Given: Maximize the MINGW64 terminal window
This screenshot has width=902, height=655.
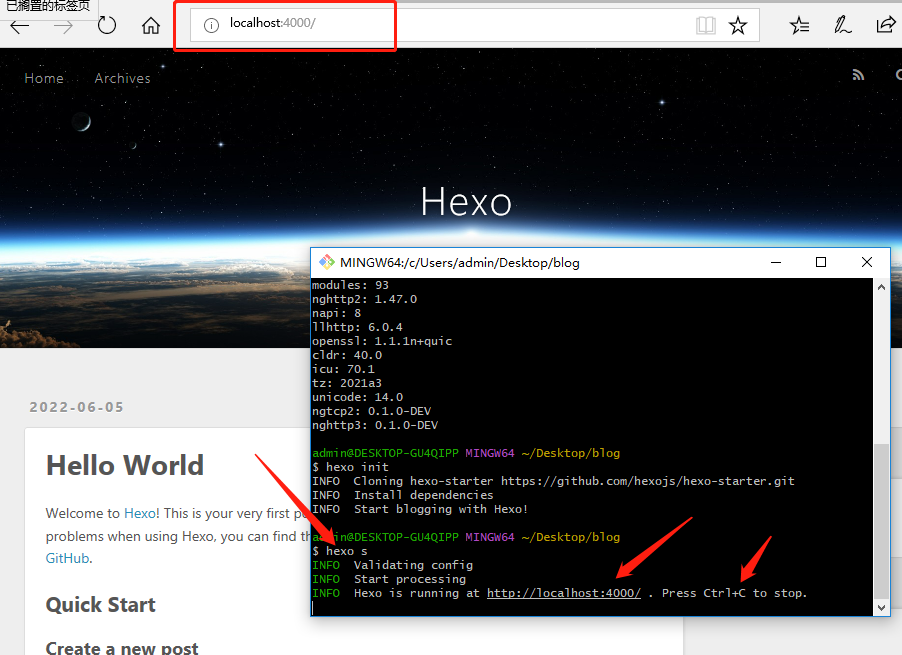Looking at the screenshot, I should (821, 262).
